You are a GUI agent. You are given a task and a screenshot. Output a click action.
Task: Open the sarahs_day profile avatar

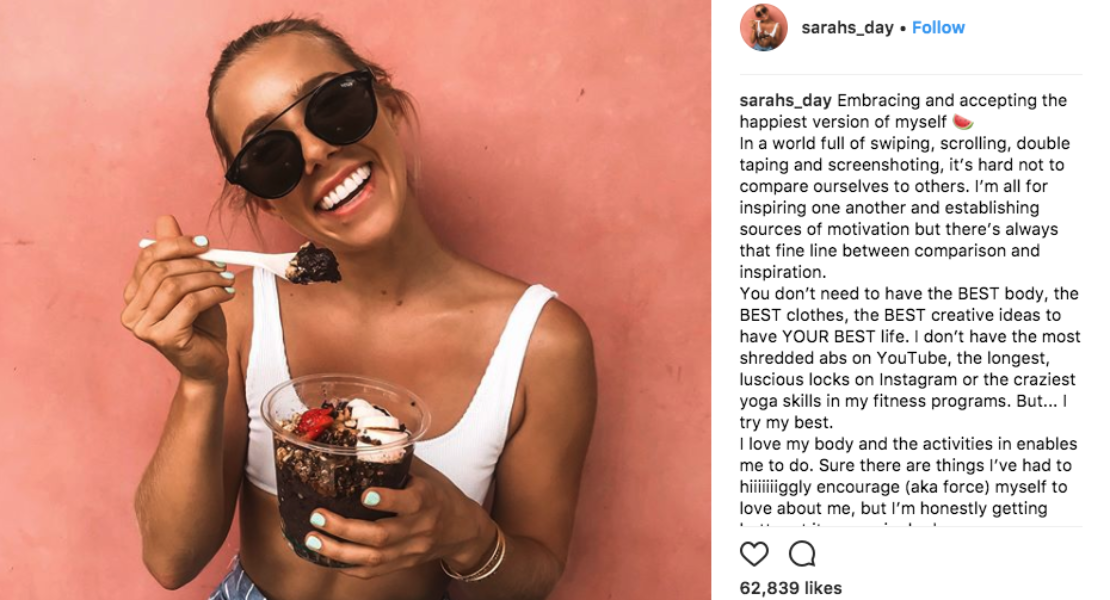click(x=764, y=28)
